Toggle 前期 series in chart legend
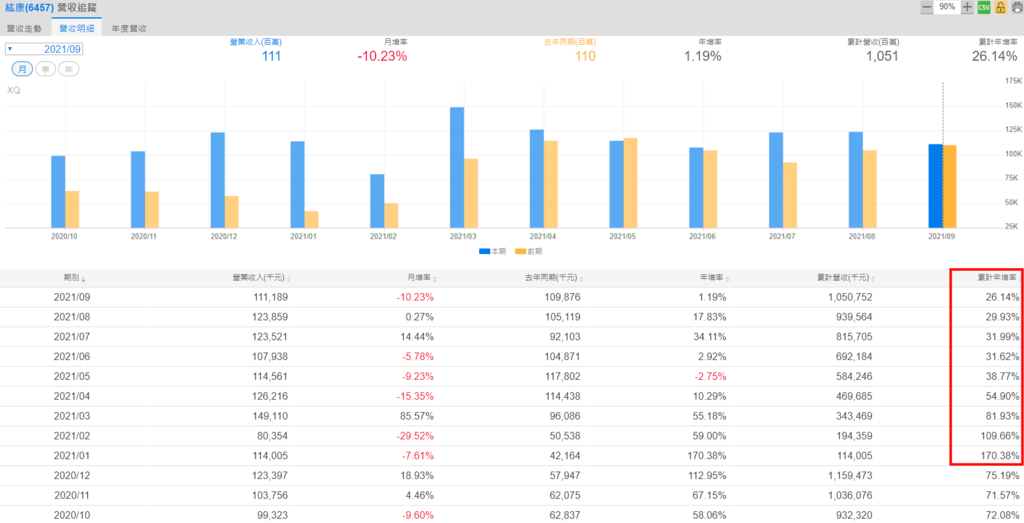Viewport: 1024px width, 523px height. 528,251
